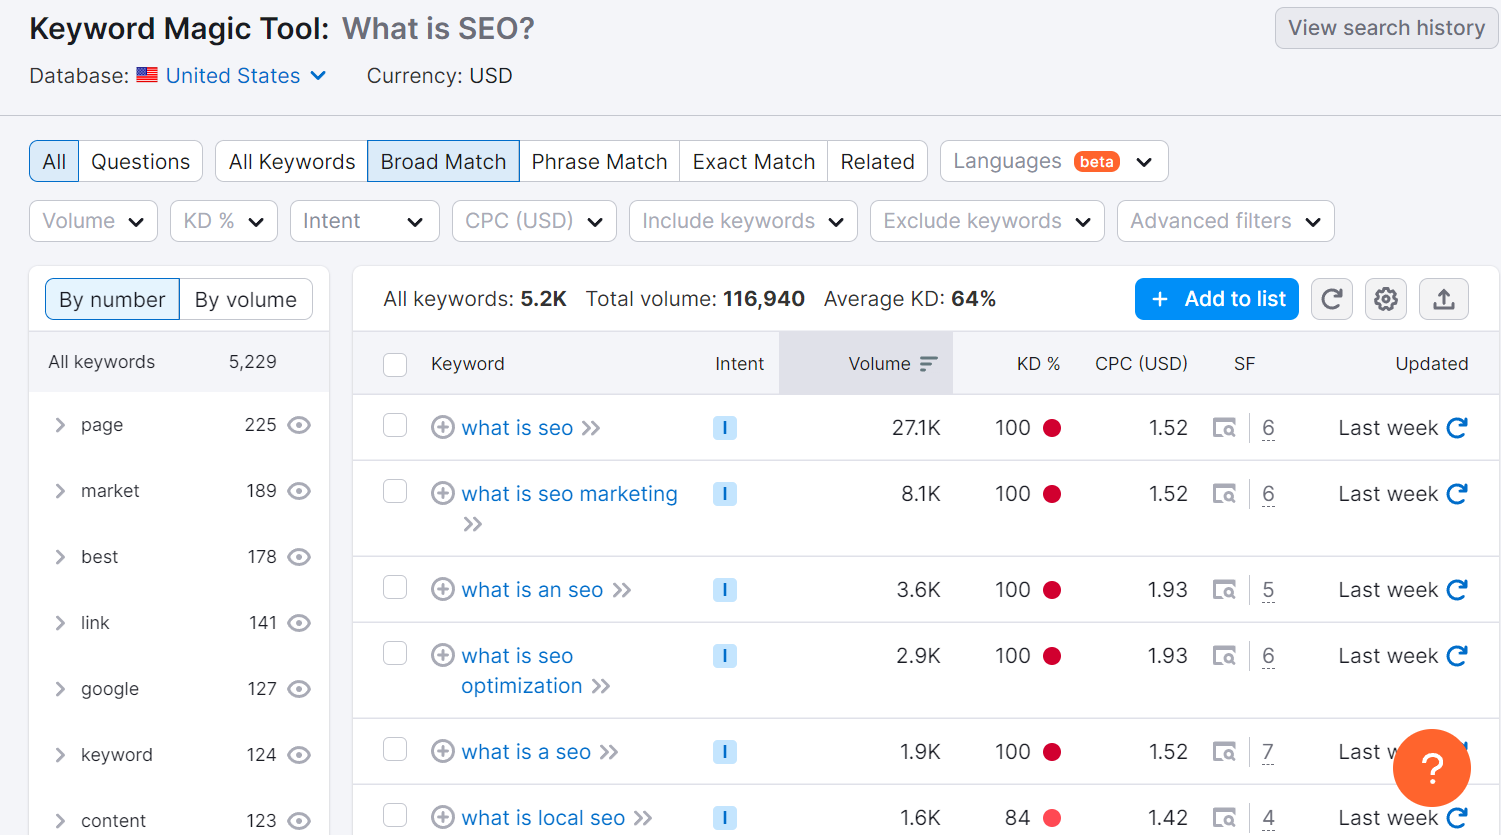1501x835 pixels.
Task: Open the Intent filter dropdown
Action: (365, 221)
